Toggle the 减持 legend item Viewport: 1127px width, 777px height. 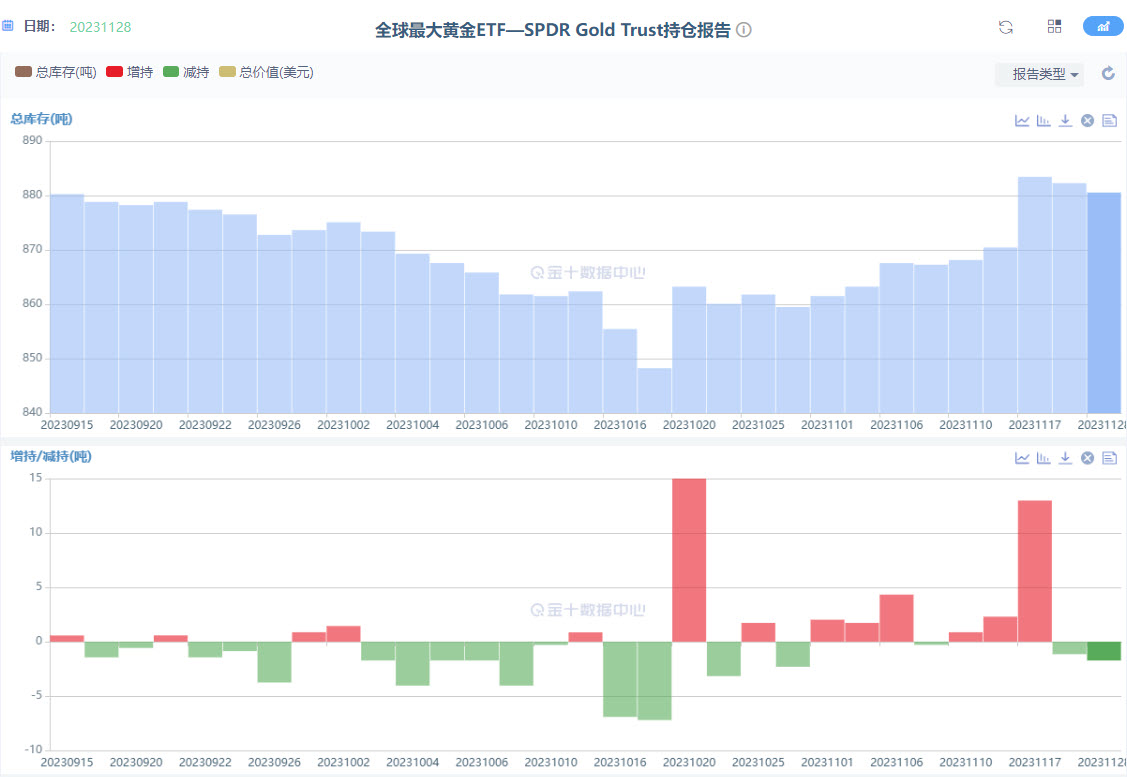(186, 72)
